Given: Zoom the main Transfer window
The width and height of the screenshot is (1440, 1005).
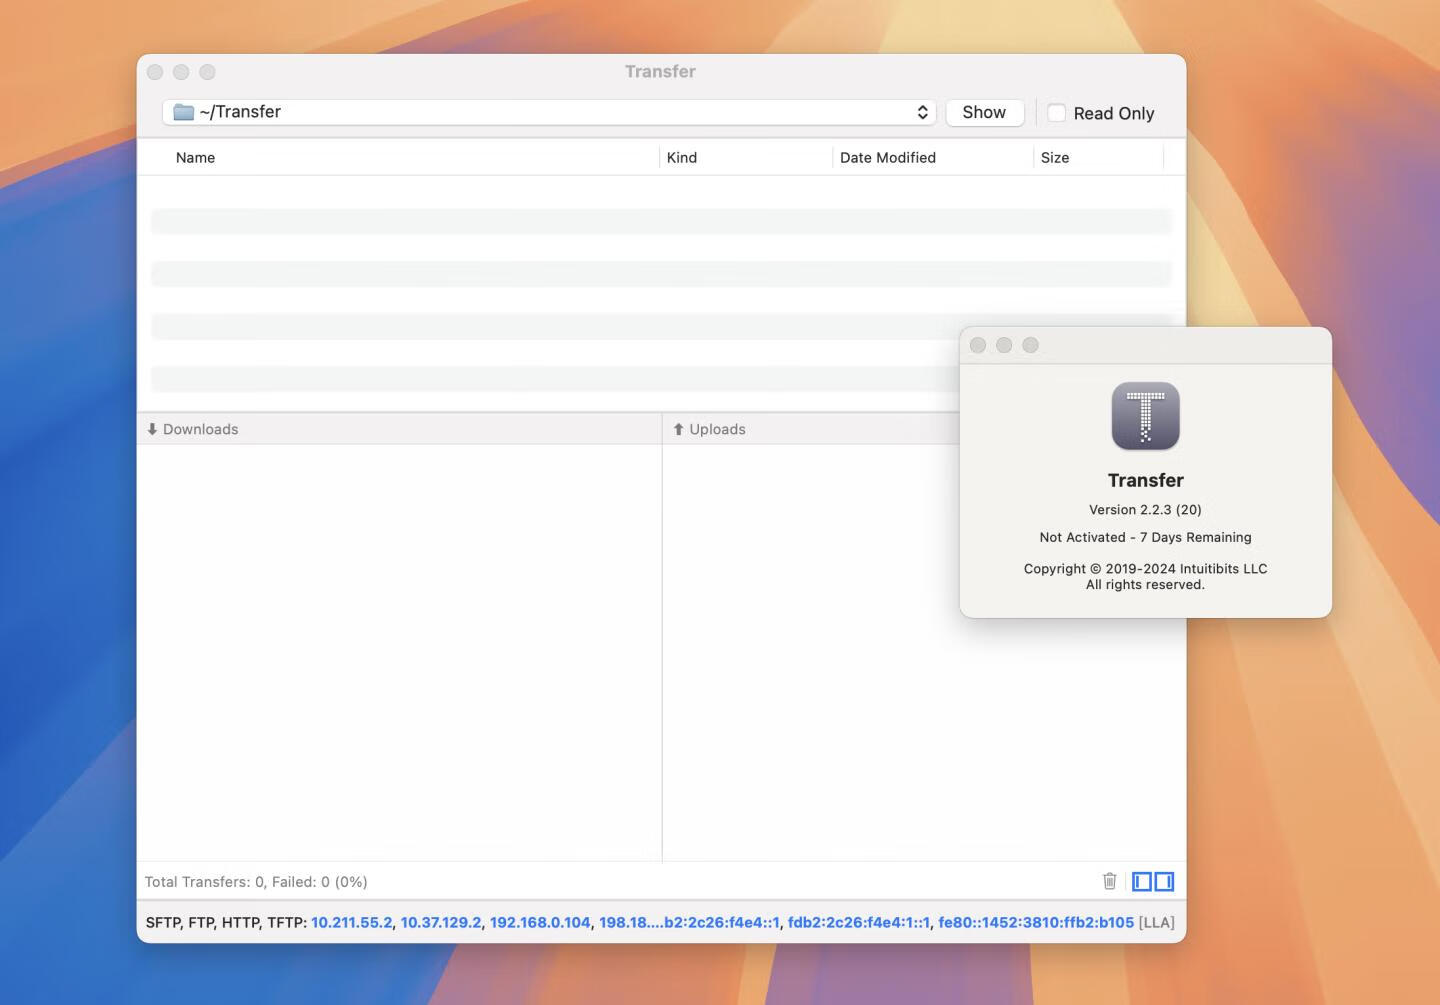Looking at the screenshot, I should tap(207, 72).
